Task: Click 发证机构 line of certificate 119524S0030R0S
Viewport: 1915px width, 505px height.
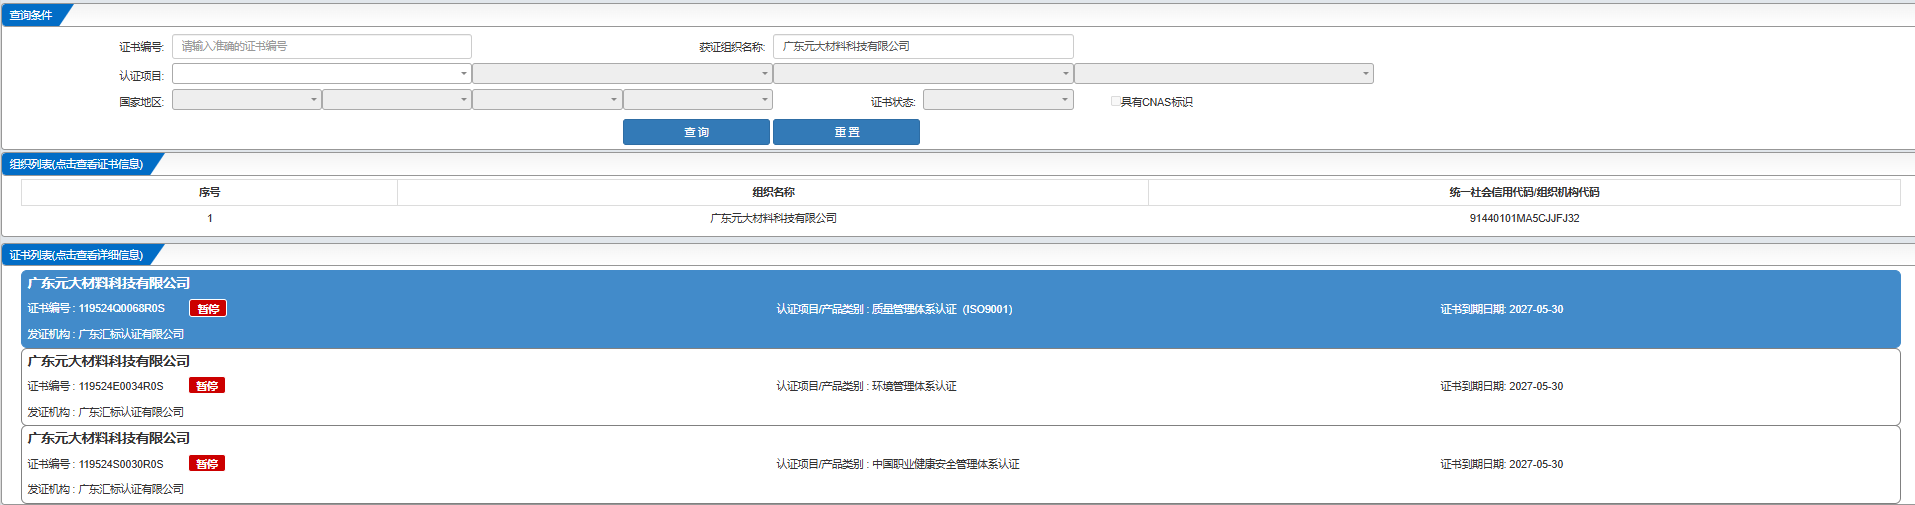Action: [x=105, y=489]
